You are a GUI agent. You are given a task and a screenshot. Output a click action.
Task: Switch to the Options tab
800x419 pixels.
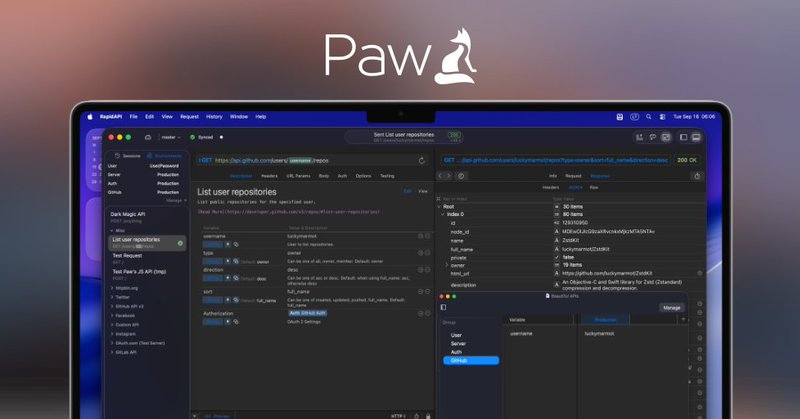coord(363,176)
